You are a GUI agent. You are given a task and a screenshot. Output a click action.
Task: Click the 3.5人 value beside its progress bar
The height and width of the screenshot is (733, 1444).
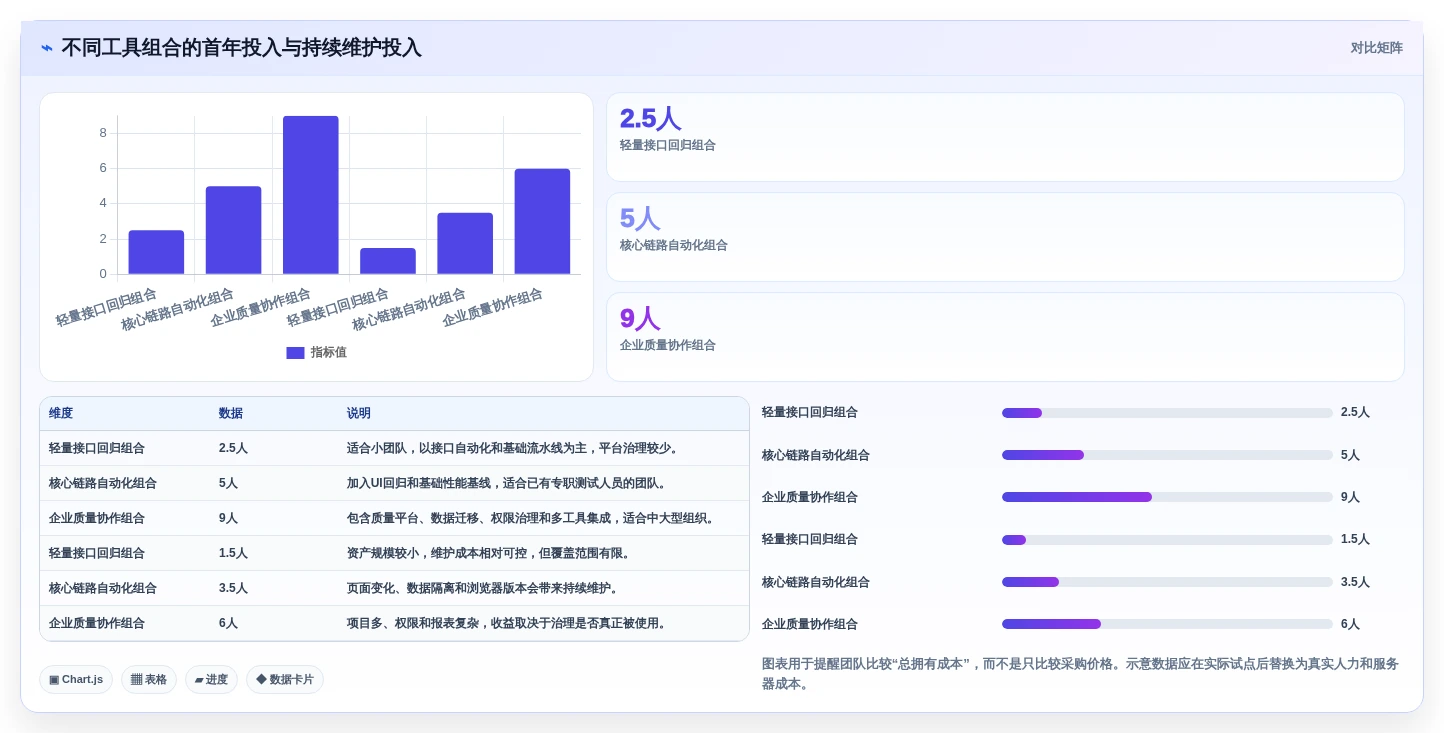[1355, 582]
